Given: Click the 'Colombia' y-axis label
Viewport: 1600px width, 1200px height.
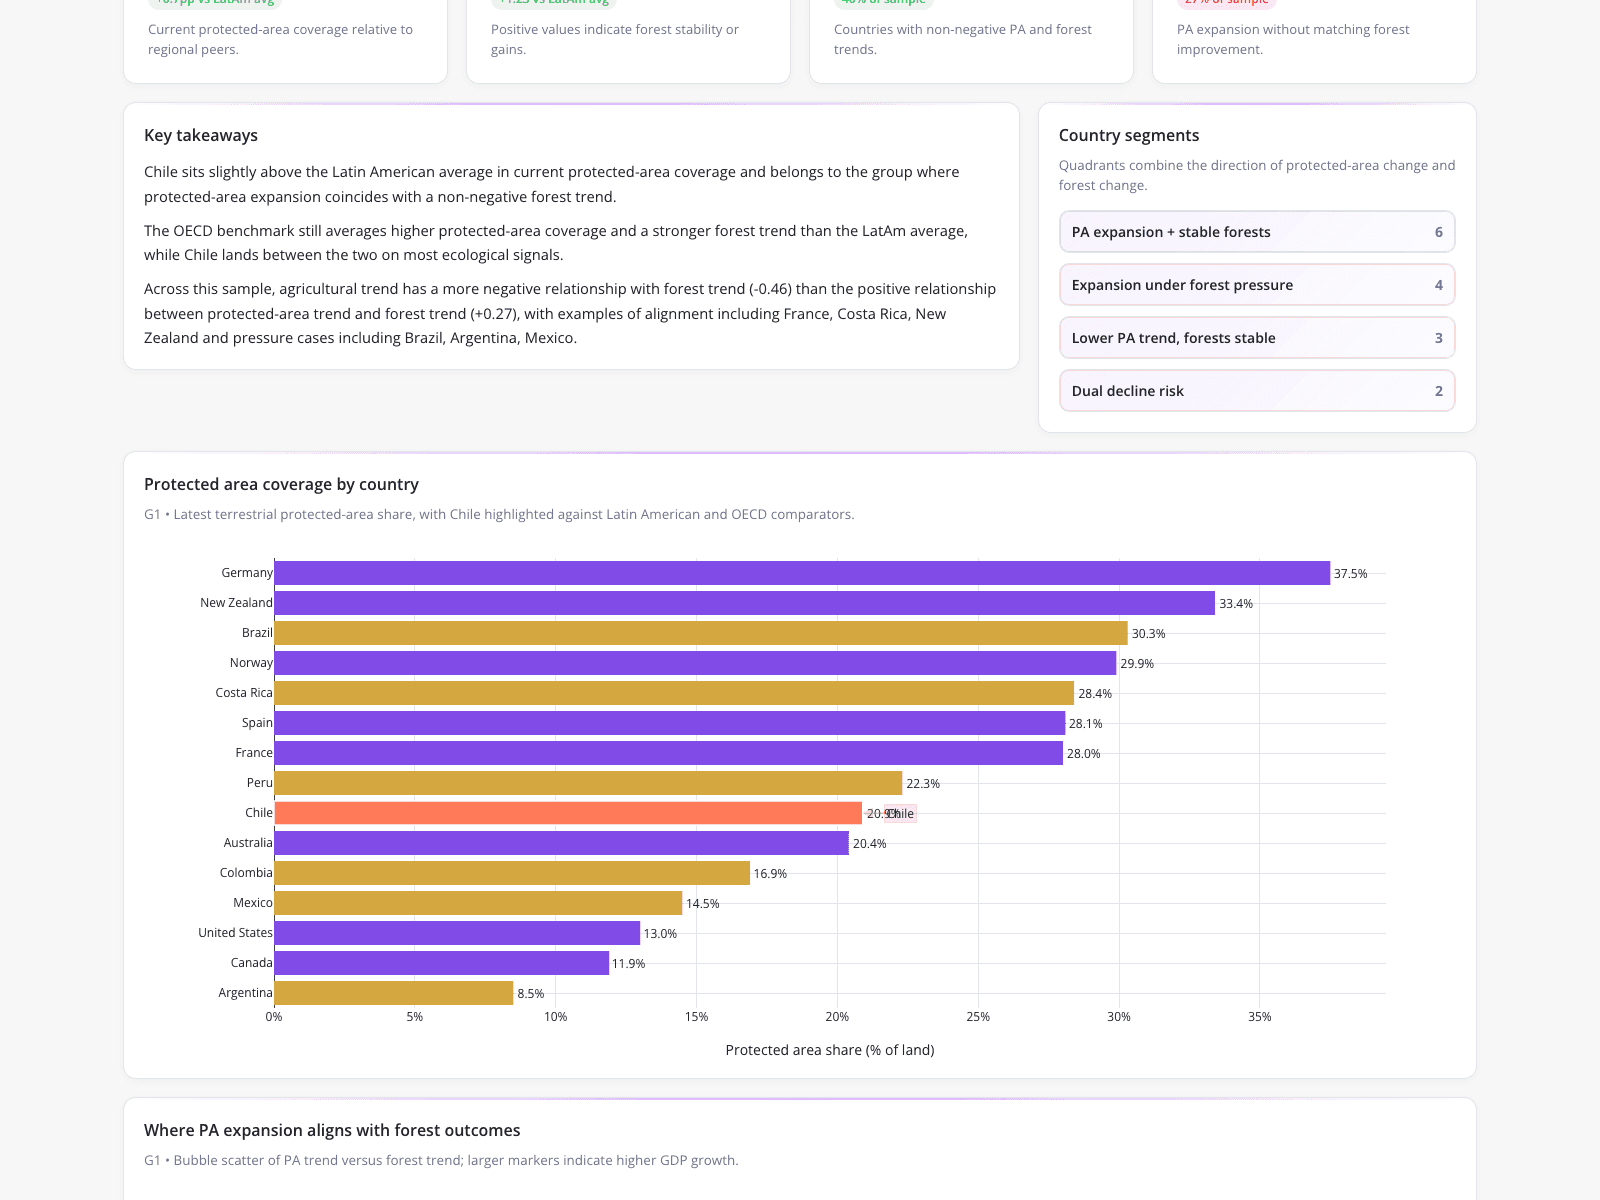Looking at the screenshot, I should 246,873.
